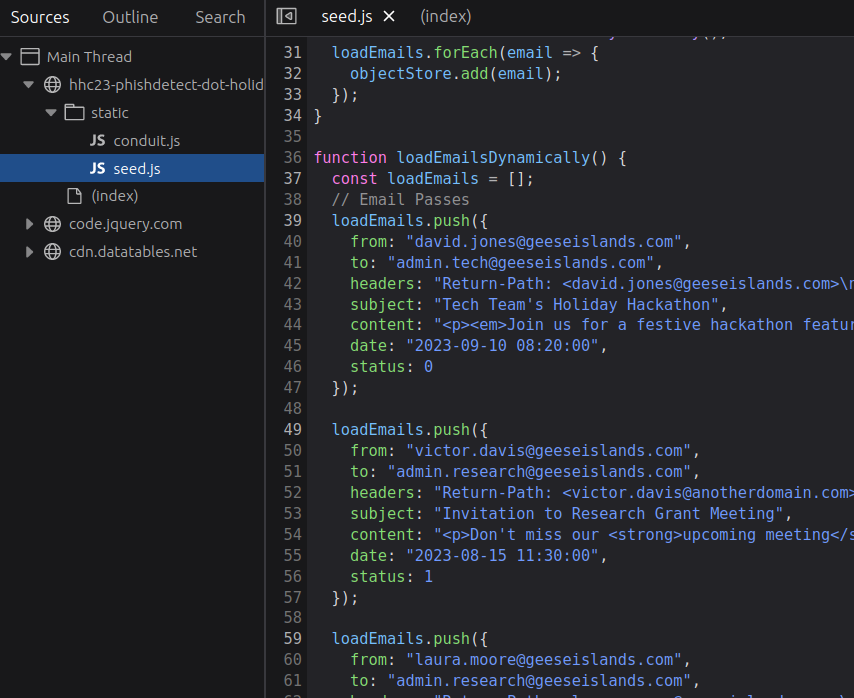Click the Main Thread window icon
This screenshot has height=698, width=854.
pos(30,57)
